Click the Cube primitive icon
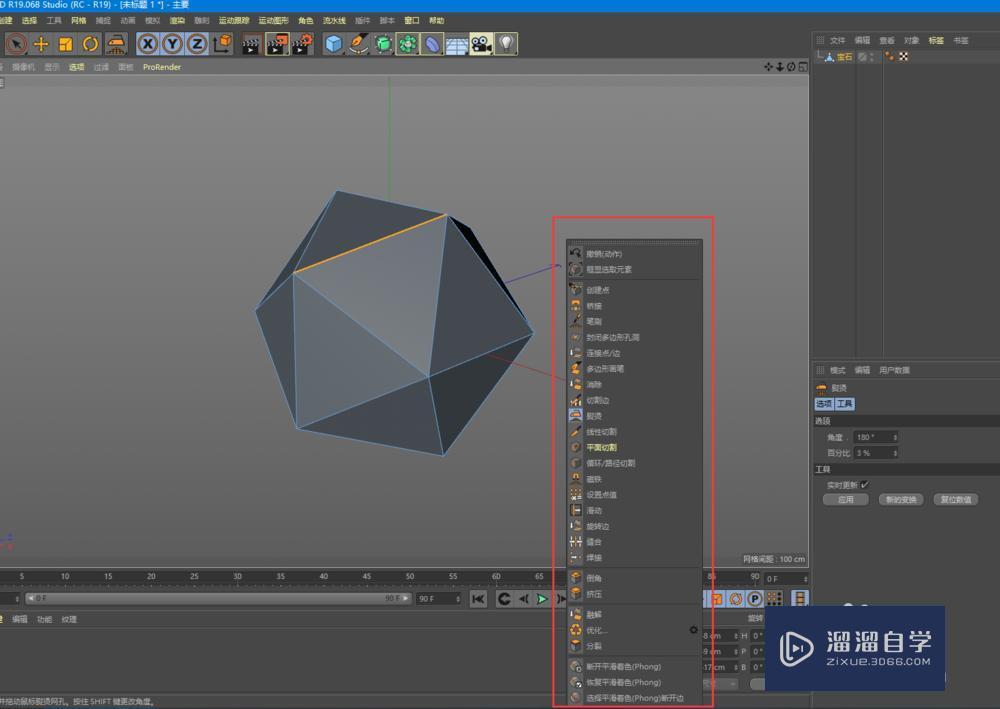This screenshot has height=709, width=1000. (332, 44)
